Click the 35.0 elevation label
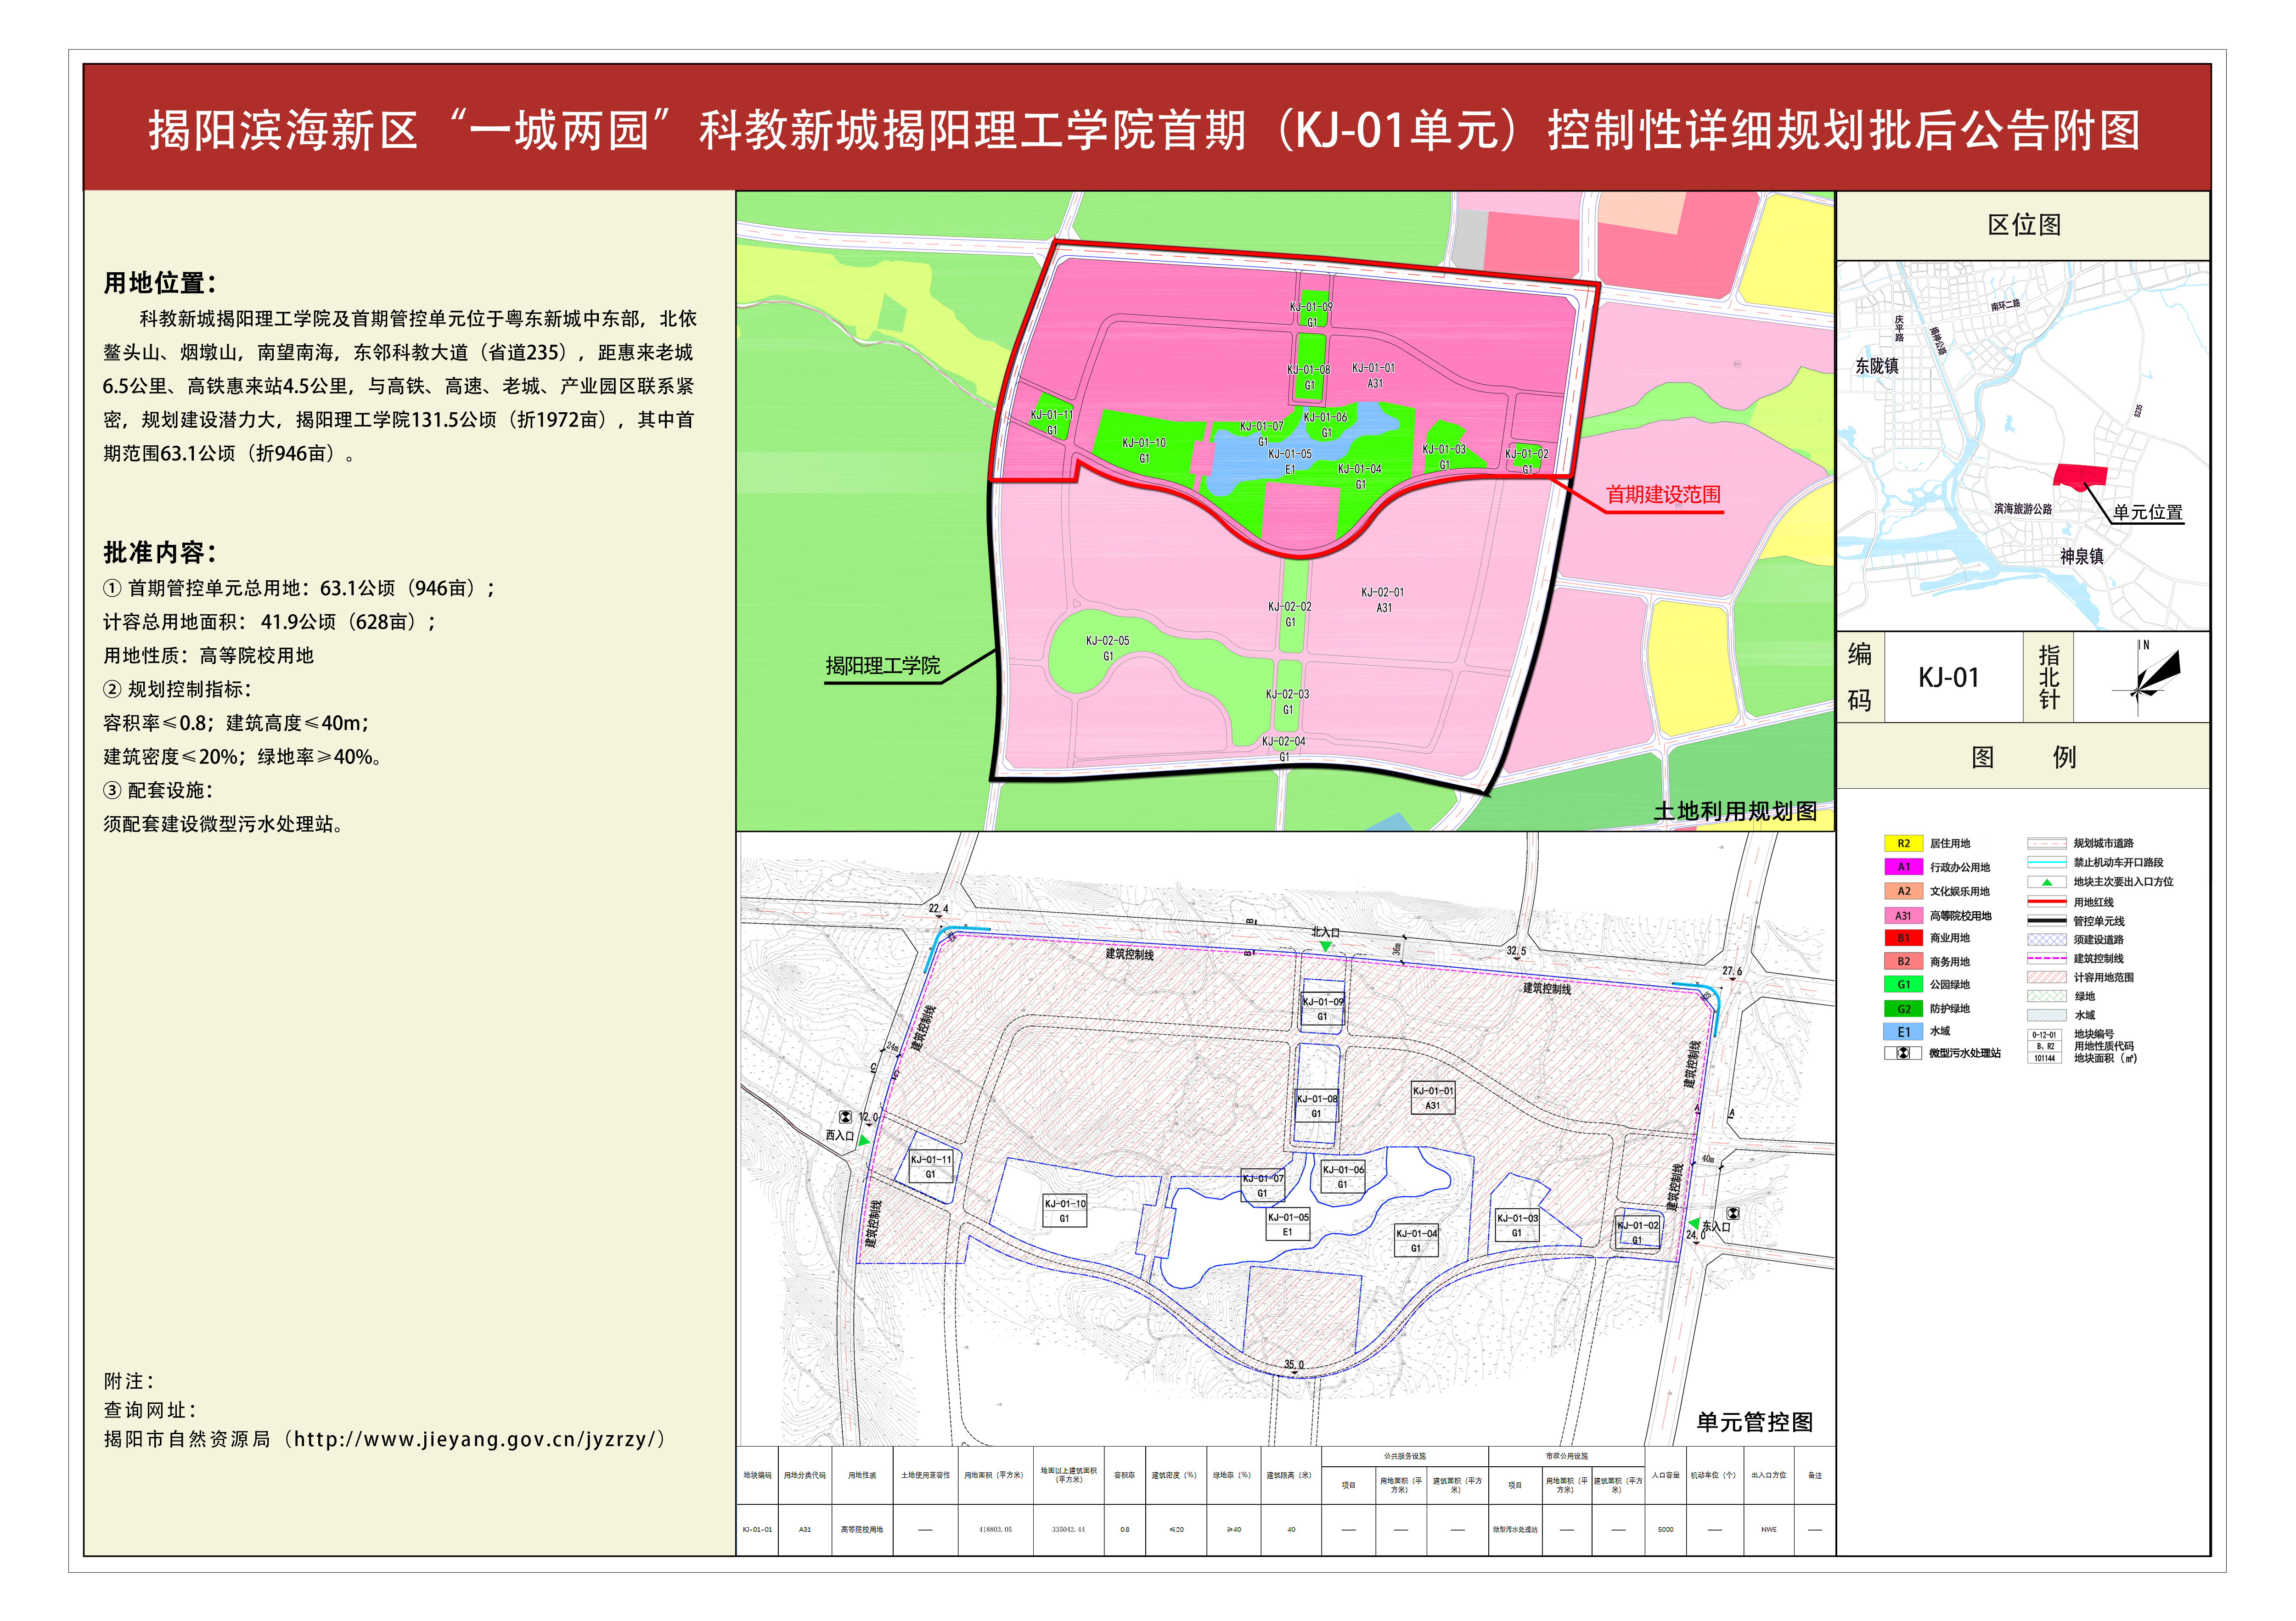This screenshot has height=1621, width=2296. pos(1294,1364)
